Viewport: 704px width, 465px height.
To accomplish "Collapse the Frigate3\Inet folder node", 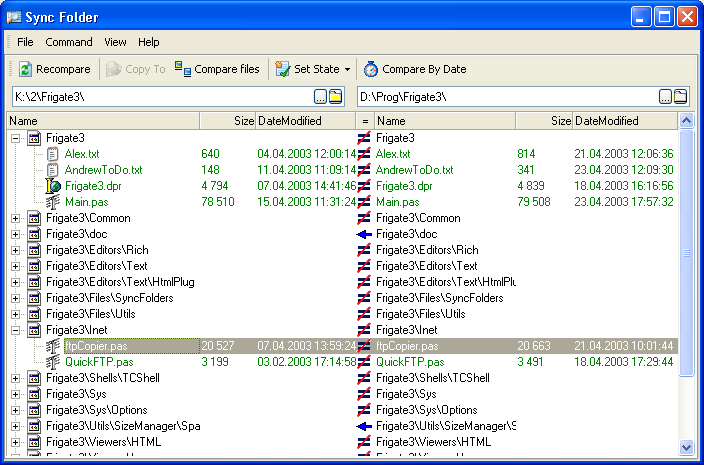I will point(16,330).
